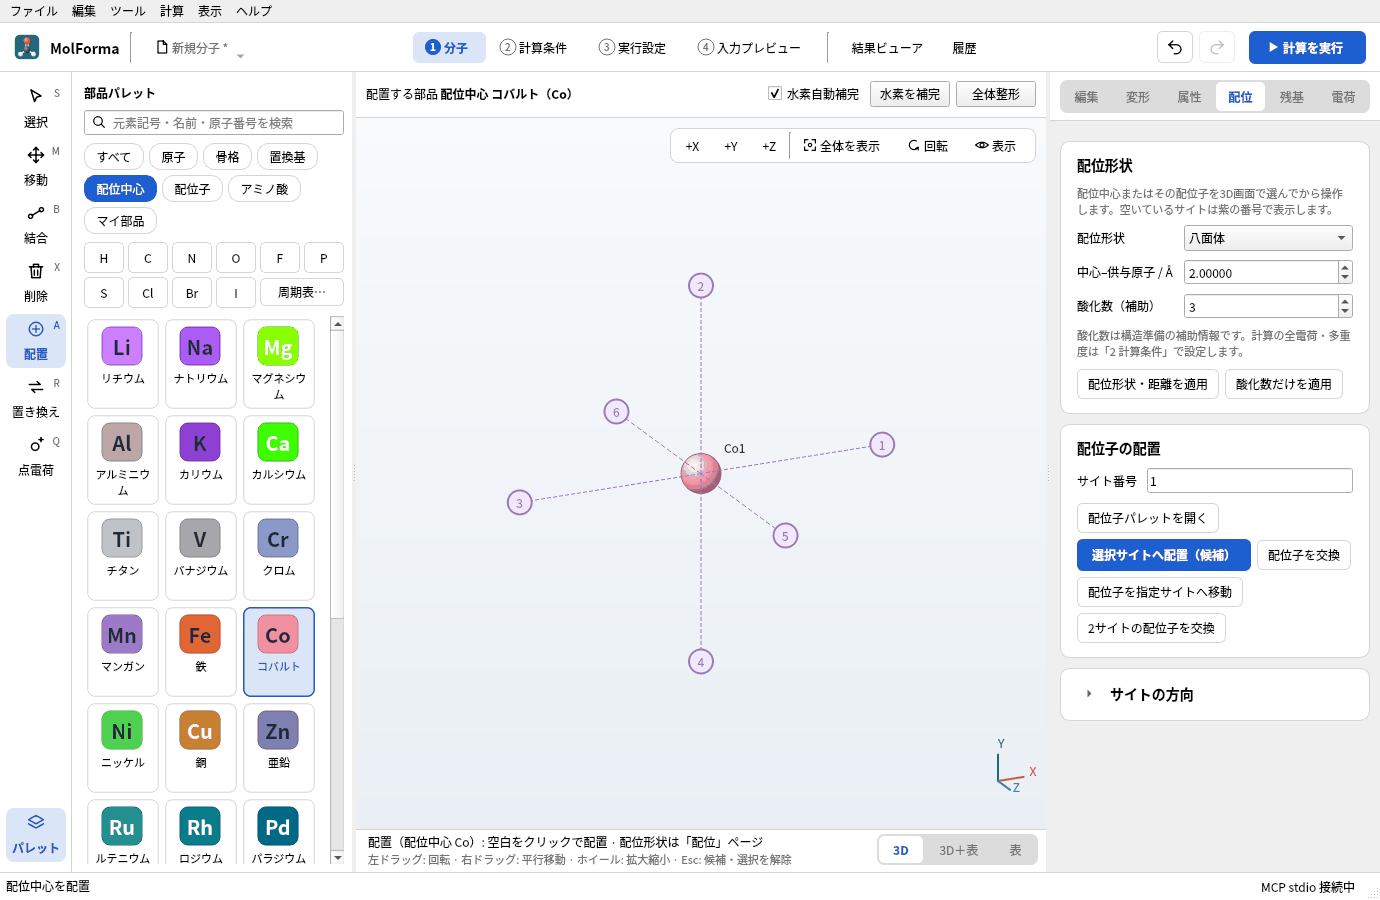Switch view mode to 3D+表
The image size is (1380, 900).
(x=959, y=850)
